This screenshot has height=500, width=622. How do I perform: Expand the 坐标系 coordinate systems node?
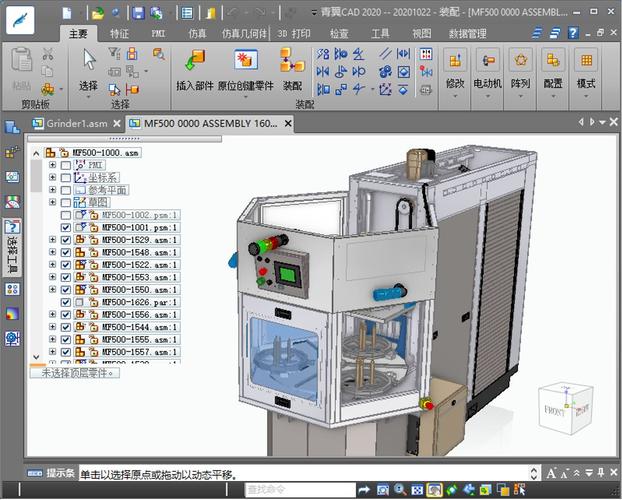point(52,177)
